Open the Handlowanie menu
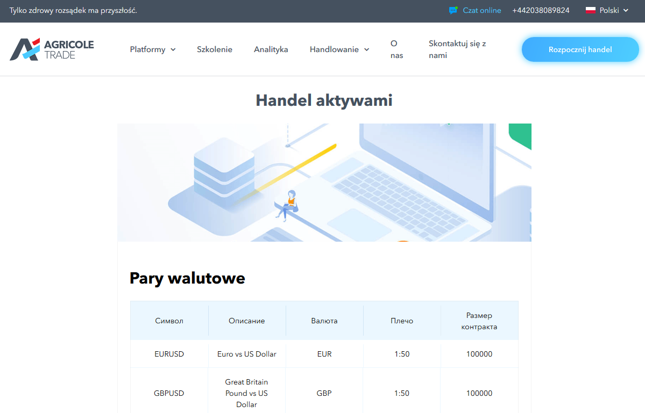The height and width of the screenshot is (413, 645). (x=339, y=49)
